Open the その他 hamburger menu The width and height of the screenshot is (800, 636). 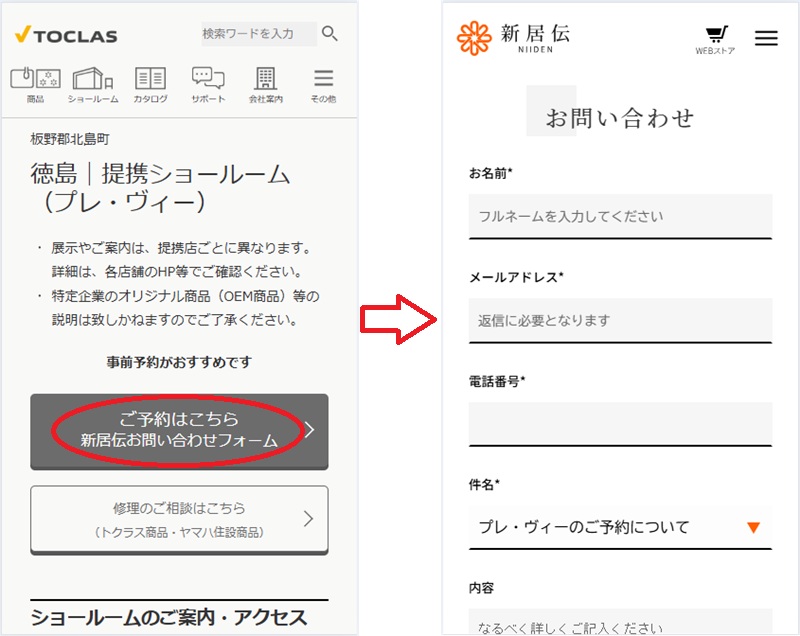point(323,85)
